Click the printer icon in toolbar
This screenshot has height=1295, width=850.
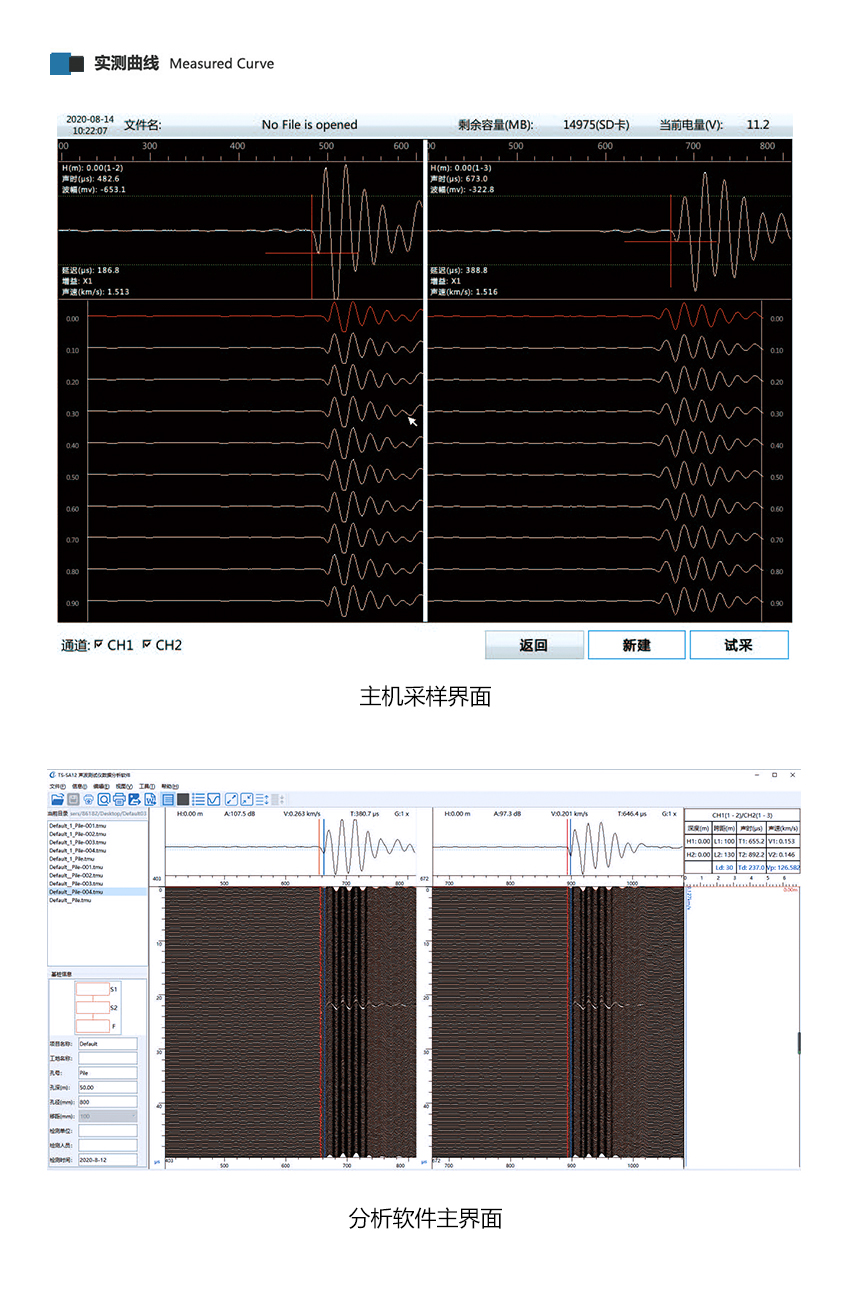(x=118, y=799)
